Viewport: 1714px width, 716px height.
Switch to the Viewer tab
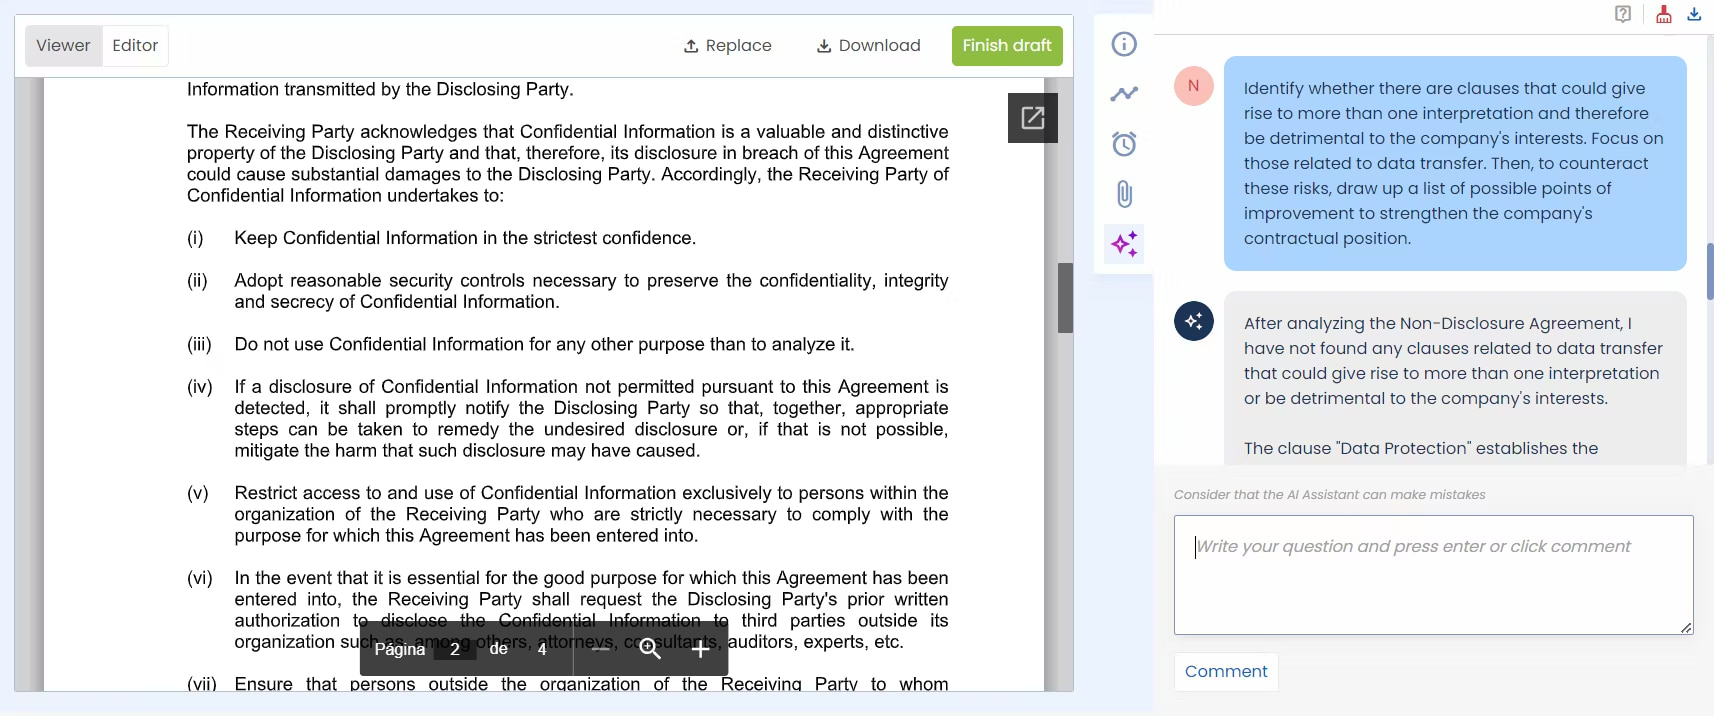[x=63, y=46]
